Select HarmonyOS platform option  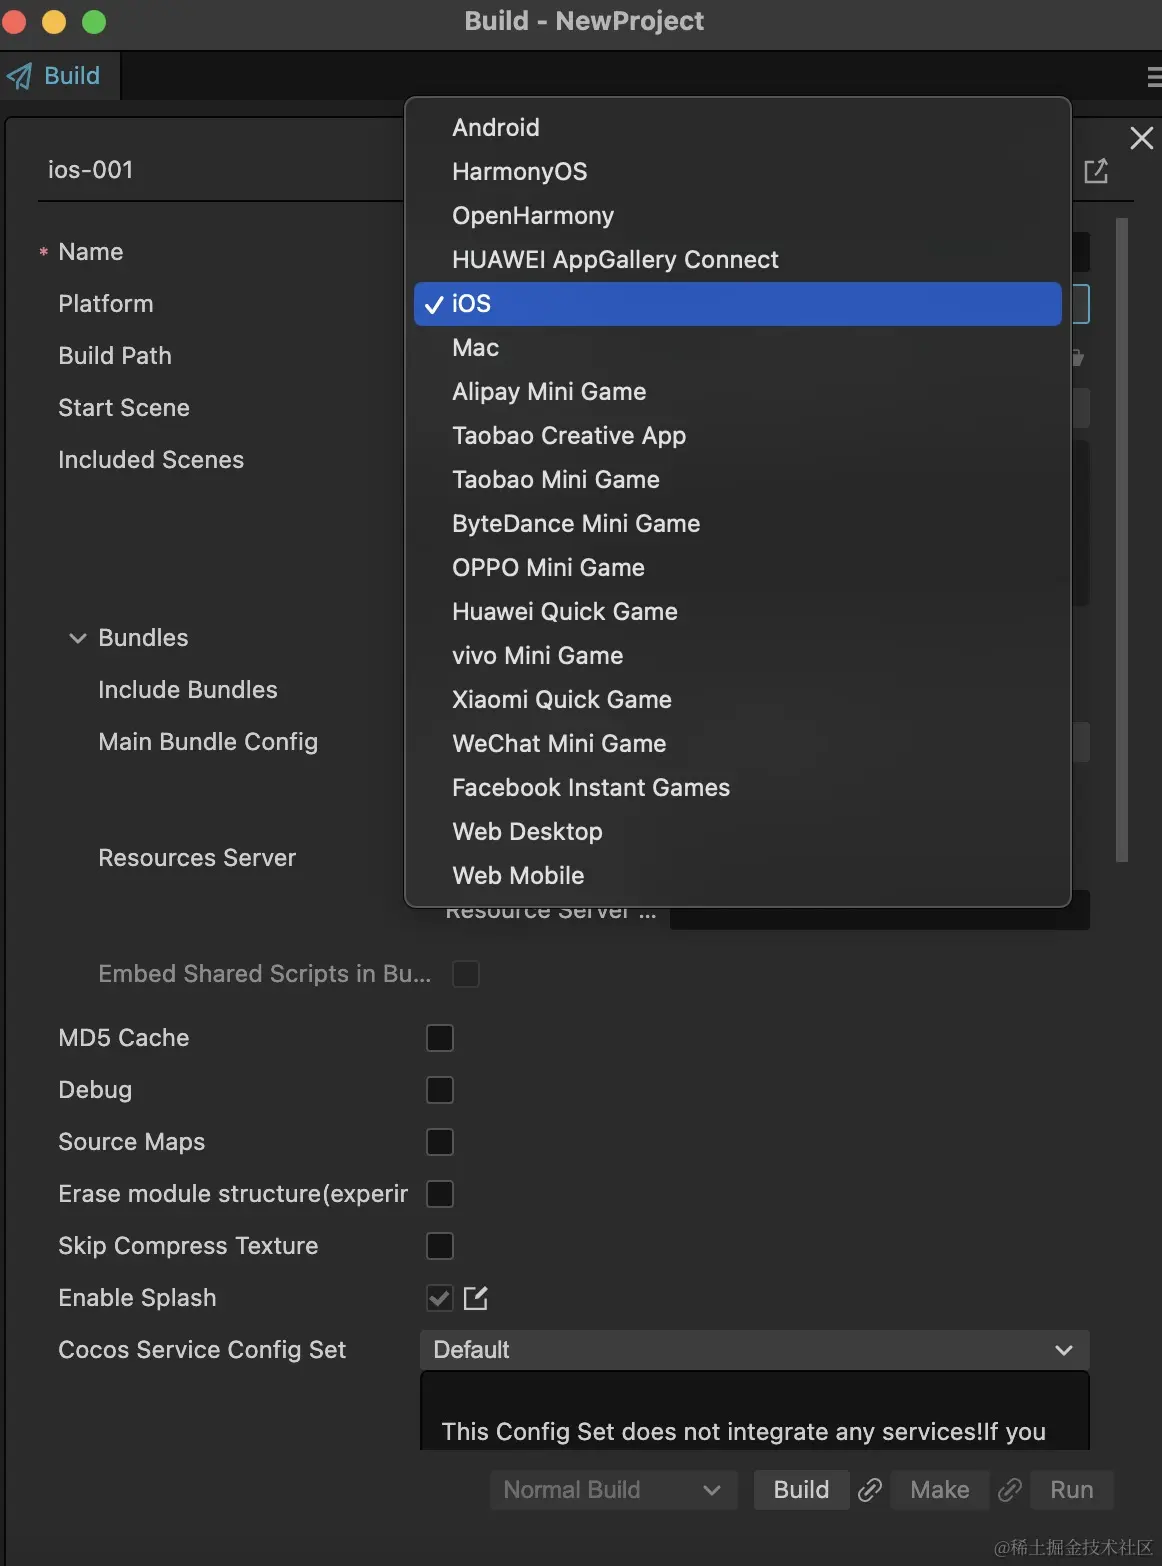[x=737, y=172]
